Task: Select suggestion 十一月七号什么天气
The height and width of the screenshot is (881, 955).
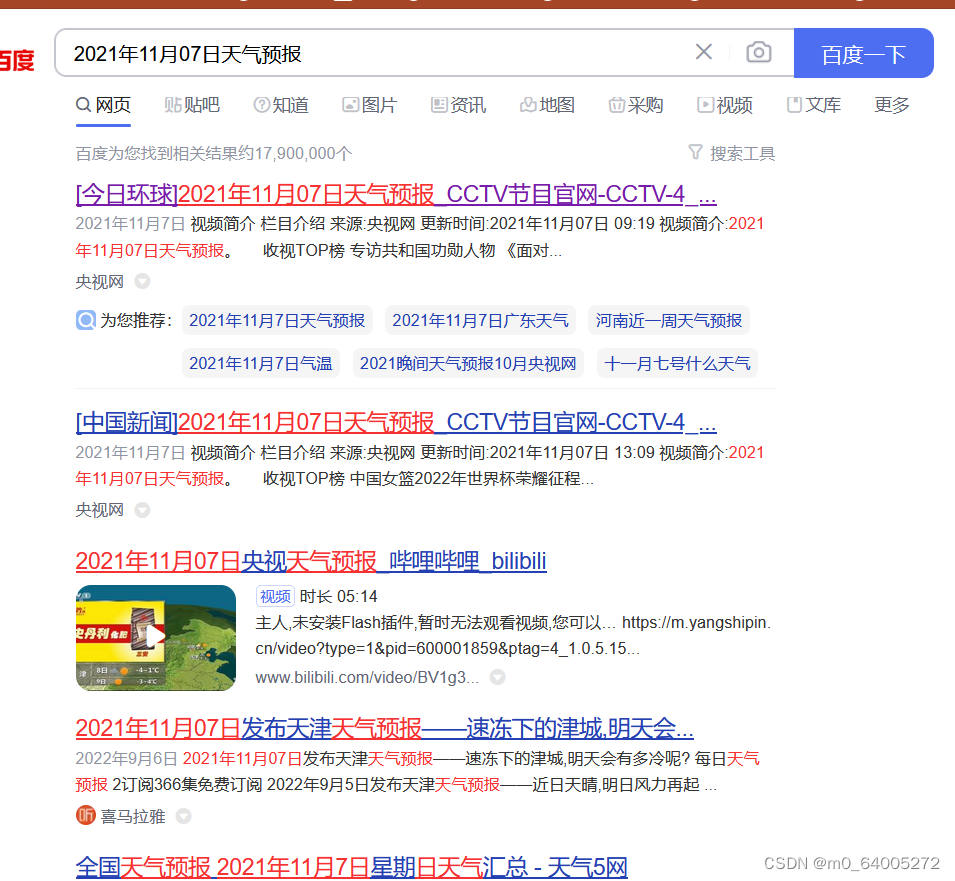Action: click(x=677, y=363)
